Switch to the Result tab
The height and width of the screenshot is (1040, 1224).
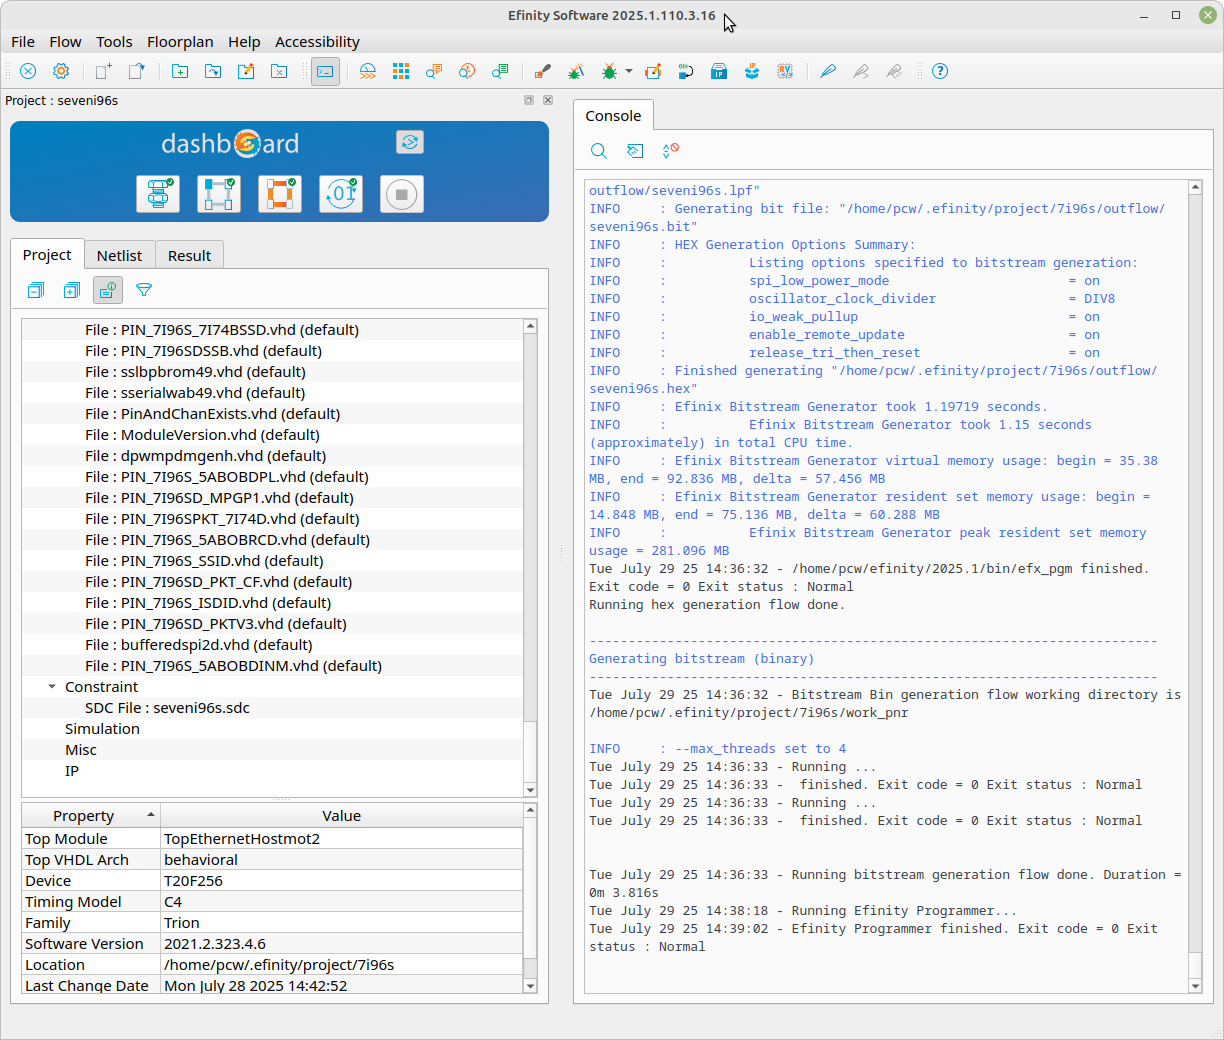(x=189, y=256)
